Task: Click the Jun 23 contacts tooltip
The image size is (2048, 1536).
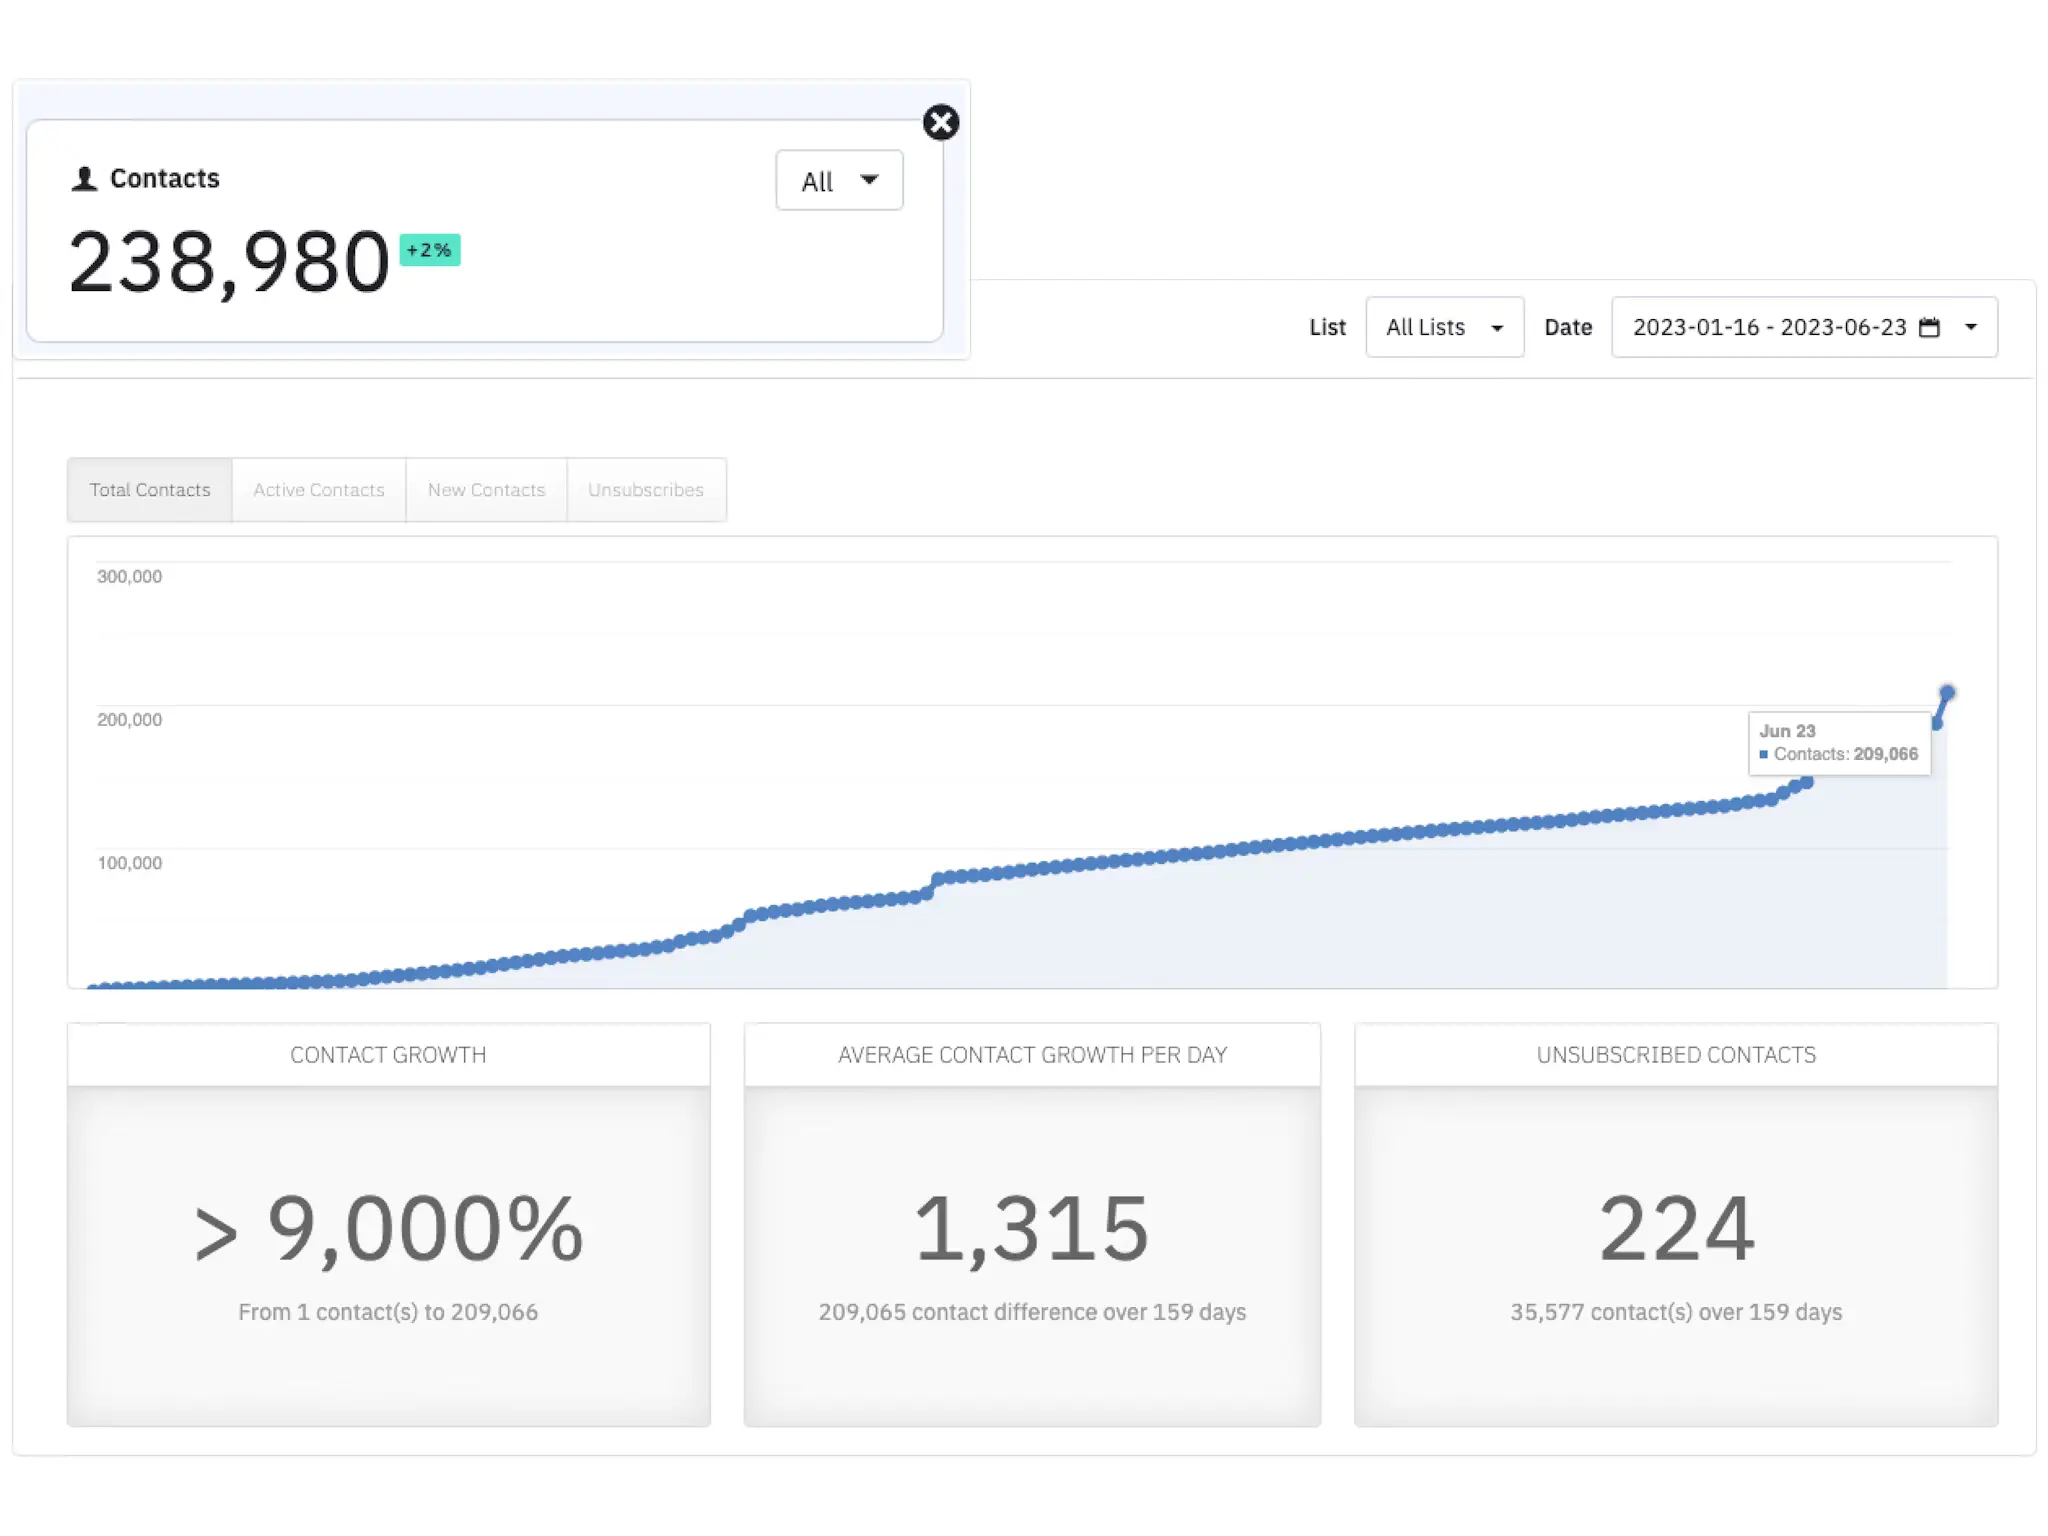Action: (x=1838, y=743)
